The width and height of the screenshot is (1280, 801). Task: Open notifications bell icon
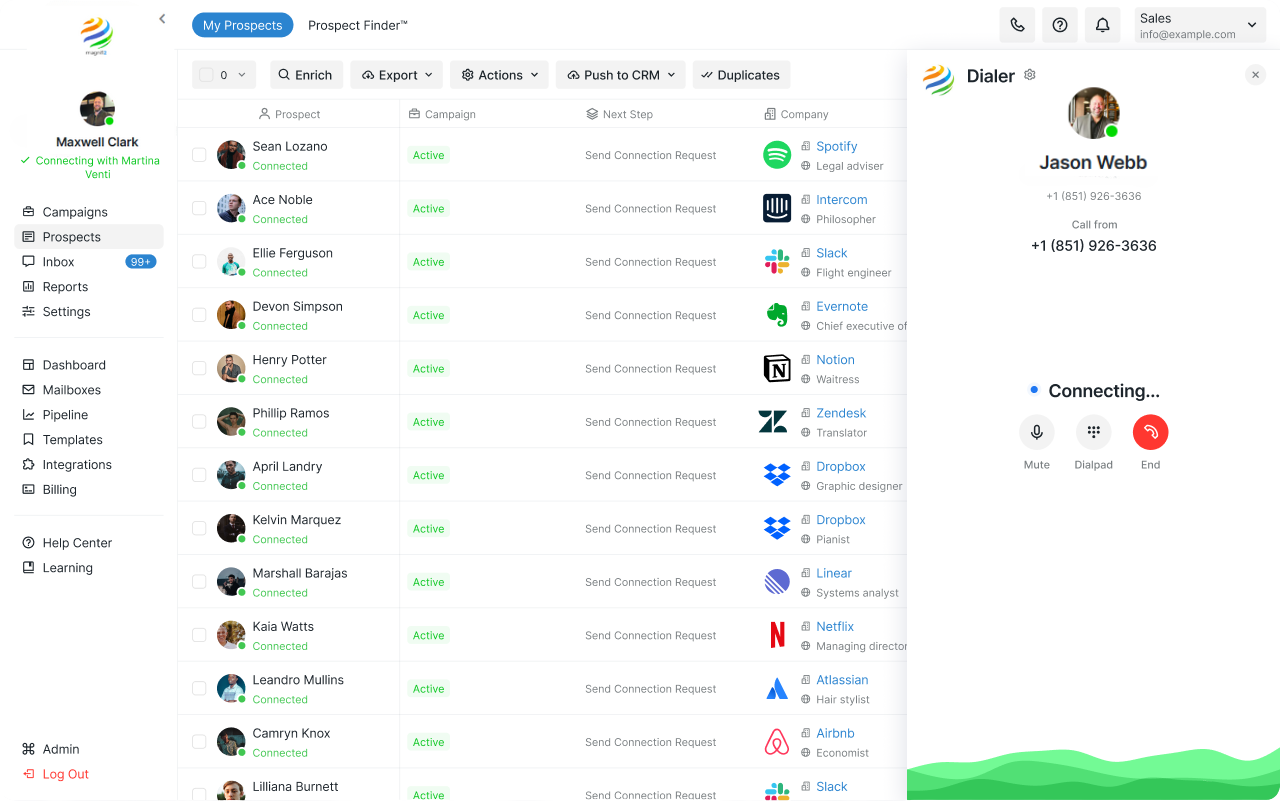[x=1102, y=25]
